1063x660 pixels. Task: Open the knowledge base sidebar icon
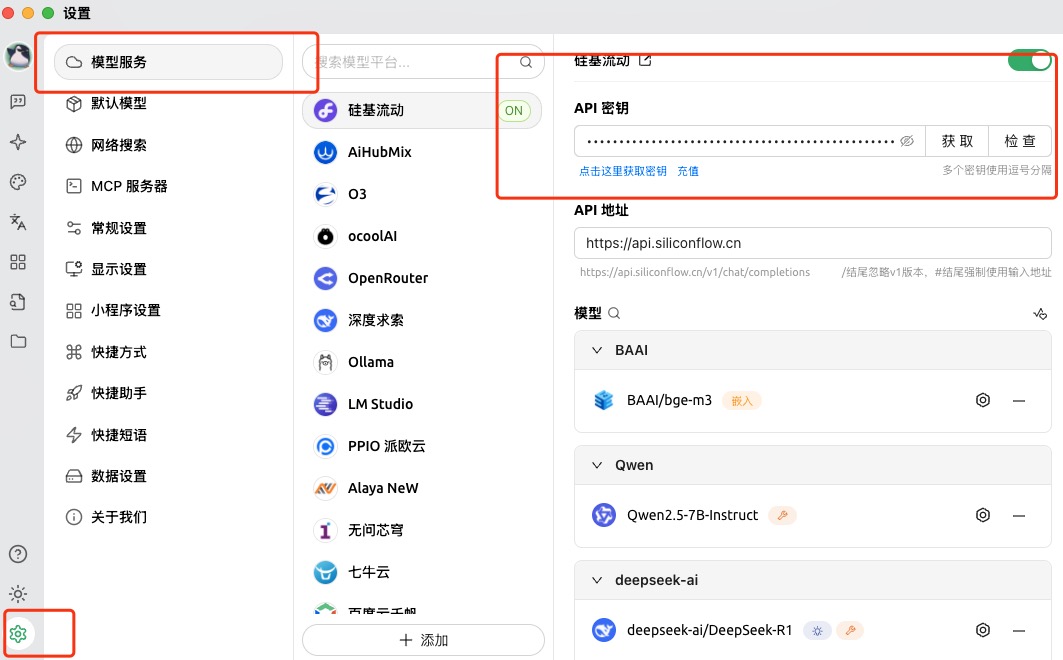(x=18, y=302)
